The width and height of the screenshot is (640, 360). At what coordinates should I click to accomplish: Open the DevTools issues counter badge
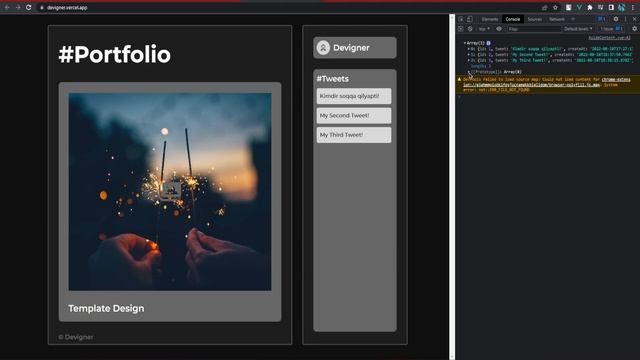(x=601, y=19)
